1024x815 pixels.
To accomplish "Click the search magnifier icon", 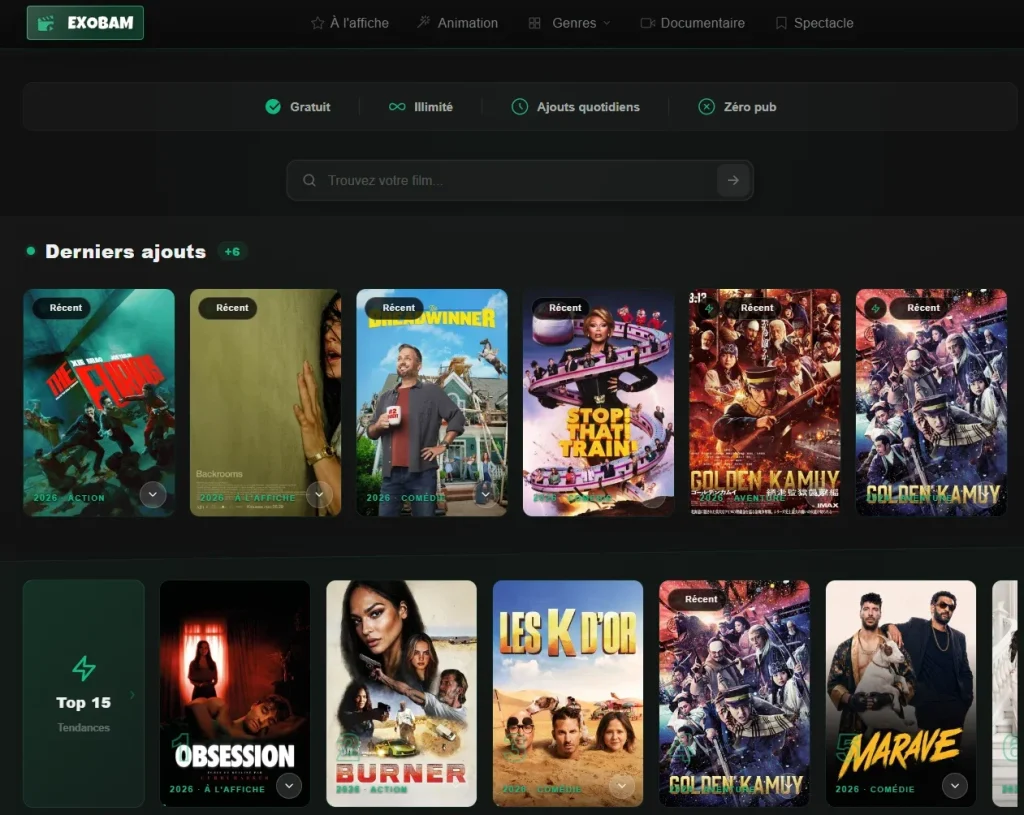I will [310, 180].
